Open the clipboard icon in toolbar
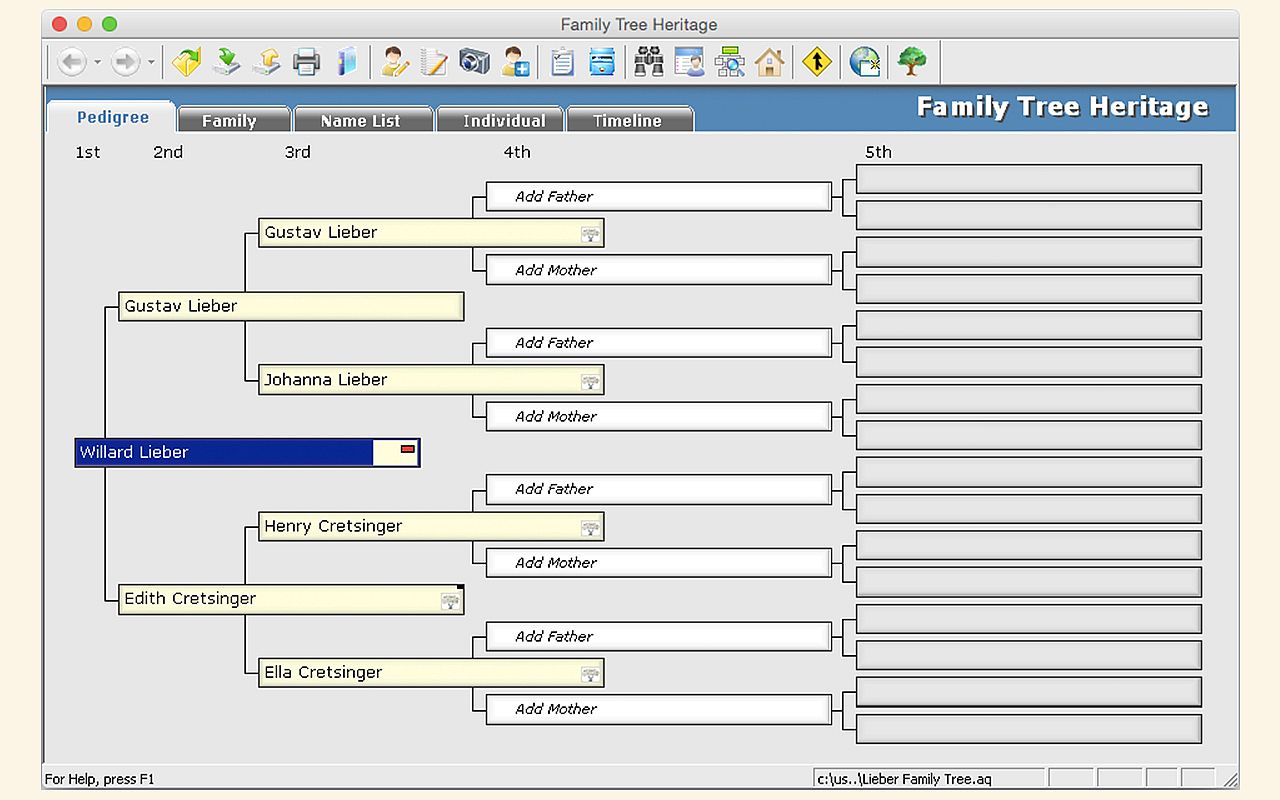This screenshot has width=1280, height=800. pos(563,63)
